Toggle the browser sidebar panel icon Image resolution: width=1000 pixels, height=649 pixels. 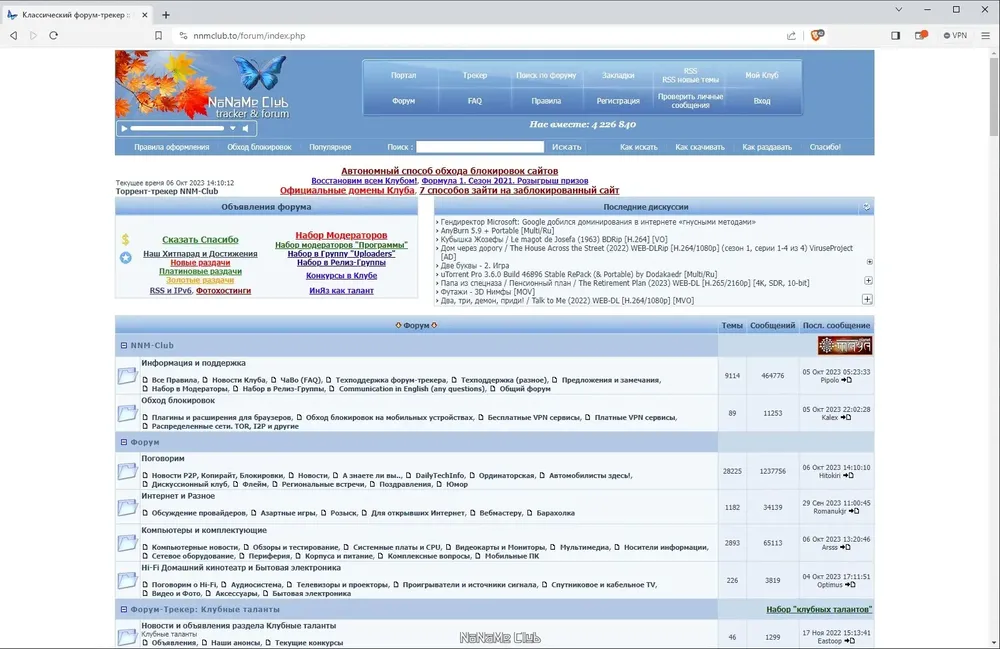coord(895,36)
